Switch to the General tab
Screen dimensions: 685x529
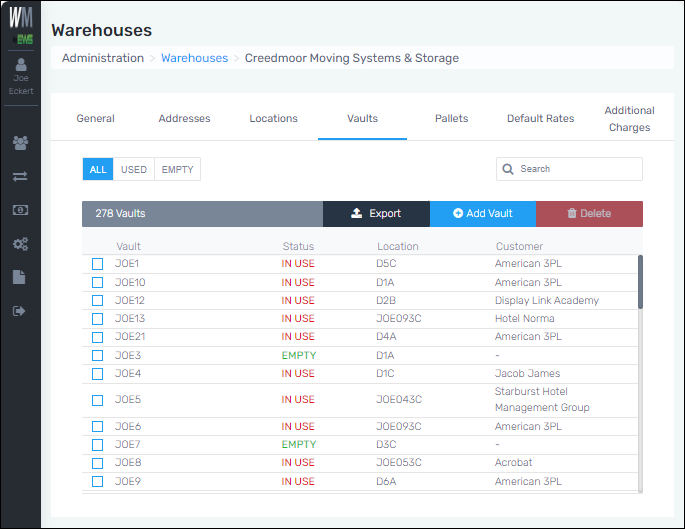click(96, 118)
